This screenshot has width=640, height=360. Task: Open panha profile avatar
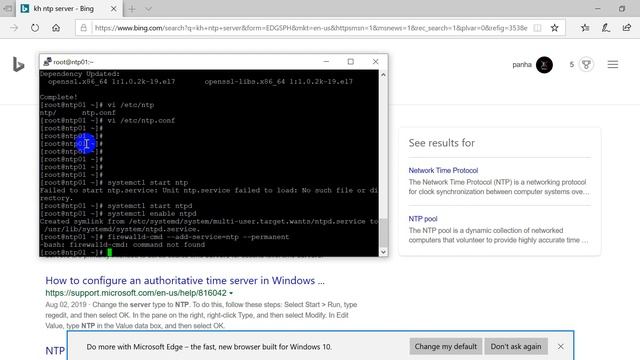[544, 64]
